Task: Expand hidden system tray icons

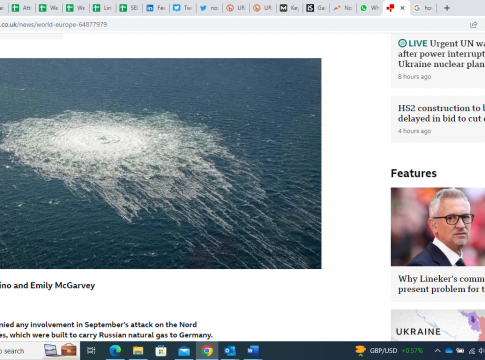Action: click(x=437, y=351)
